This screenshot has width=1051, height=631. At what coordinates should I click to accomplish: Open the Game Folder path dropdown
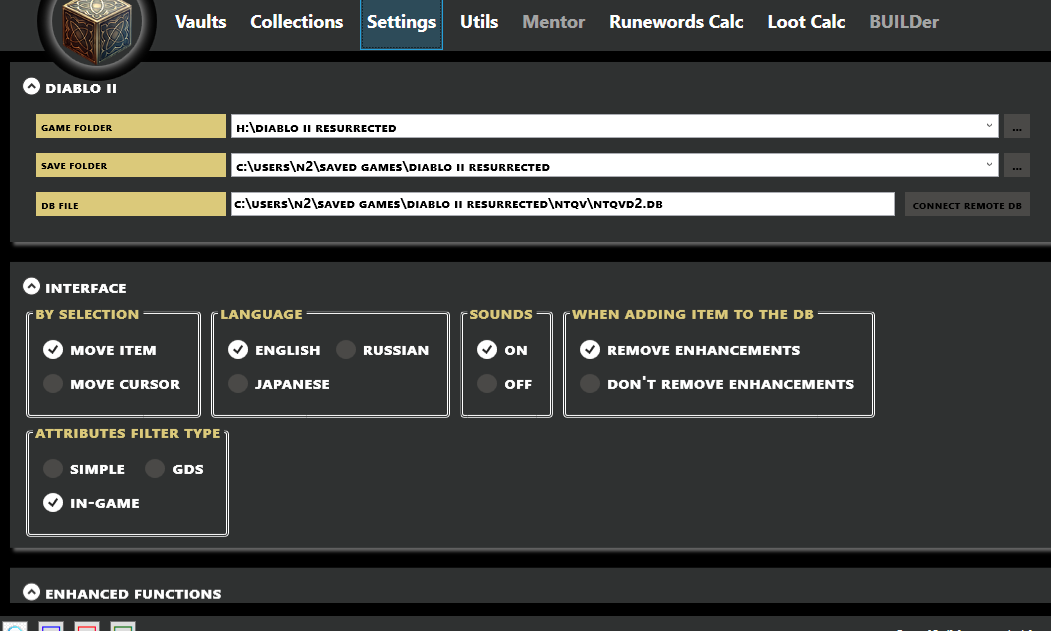click(989, 126)
